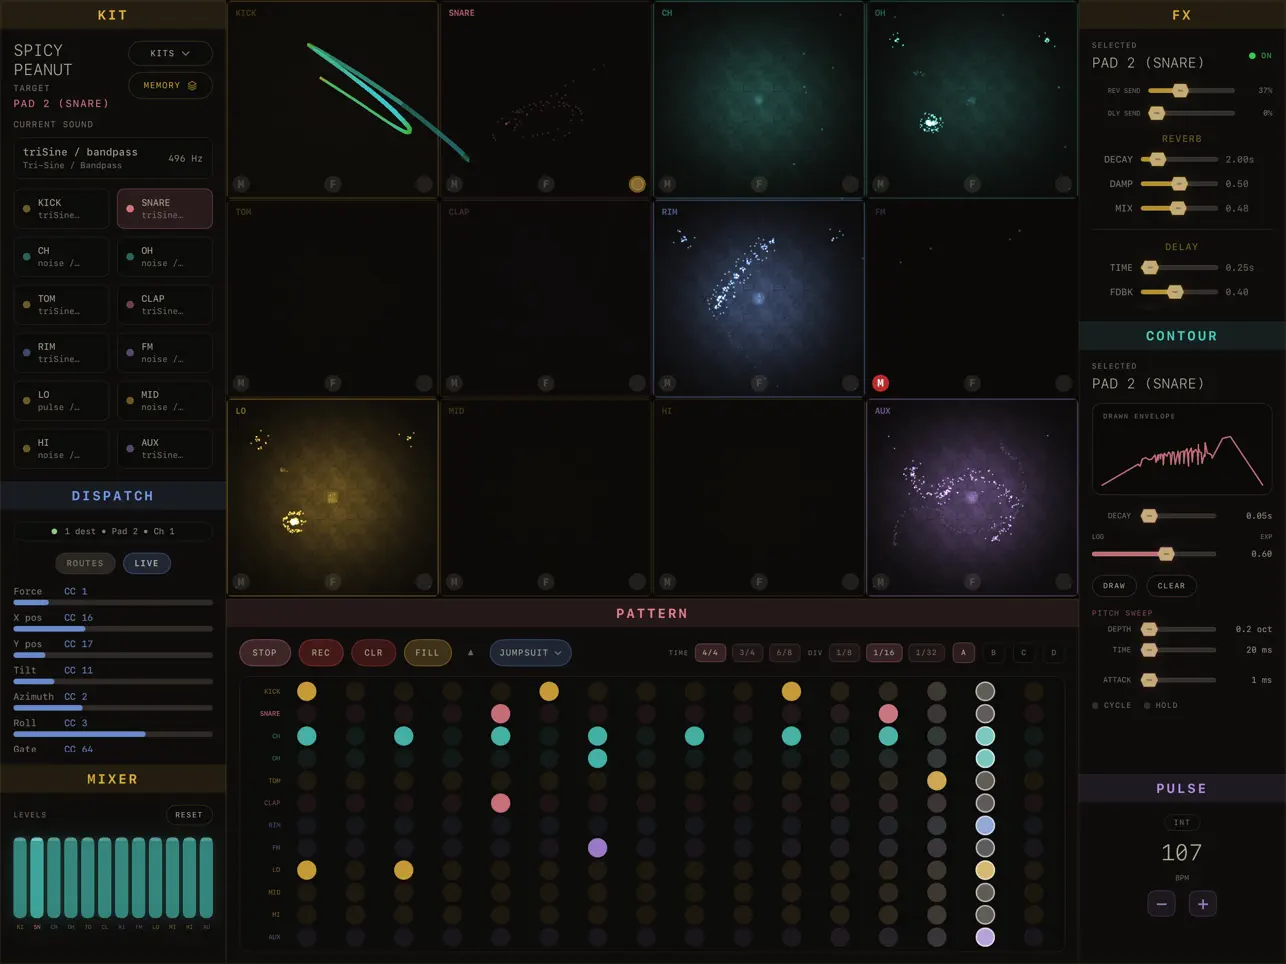
Task: Click the CLEAR envelope button
Action: 1171,586
